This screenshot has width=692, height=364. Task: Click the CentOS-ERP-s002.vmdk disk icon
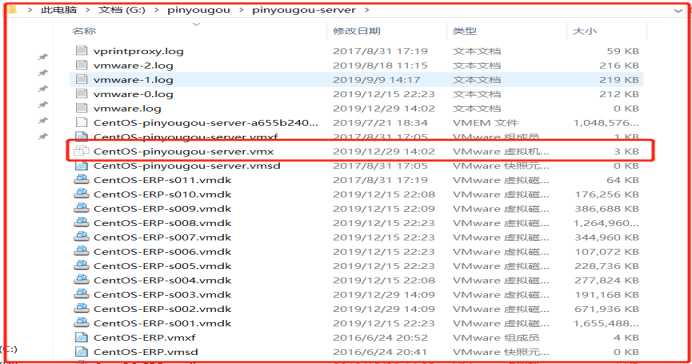[82, 308]
